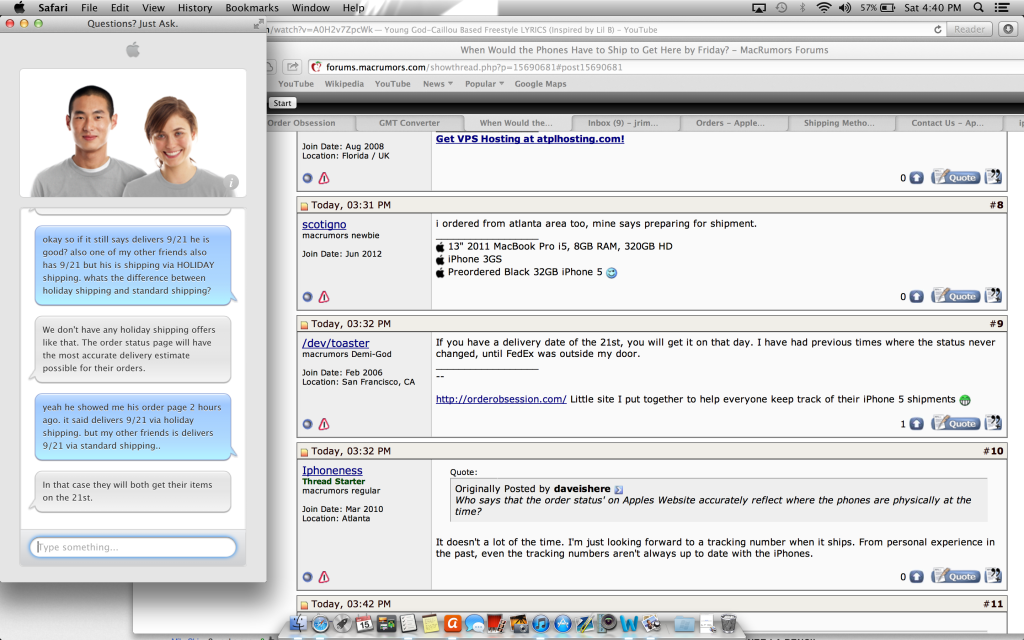Open post #8 permalink number
The height and width of the screenshot is (640, 1024).
(997, 205)
